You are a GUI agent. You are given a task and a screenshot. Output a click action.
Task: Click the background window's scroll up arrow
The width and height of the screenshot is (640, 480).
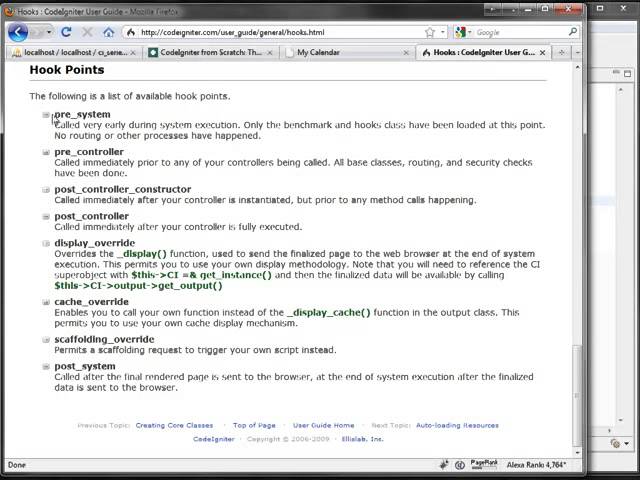621,90
